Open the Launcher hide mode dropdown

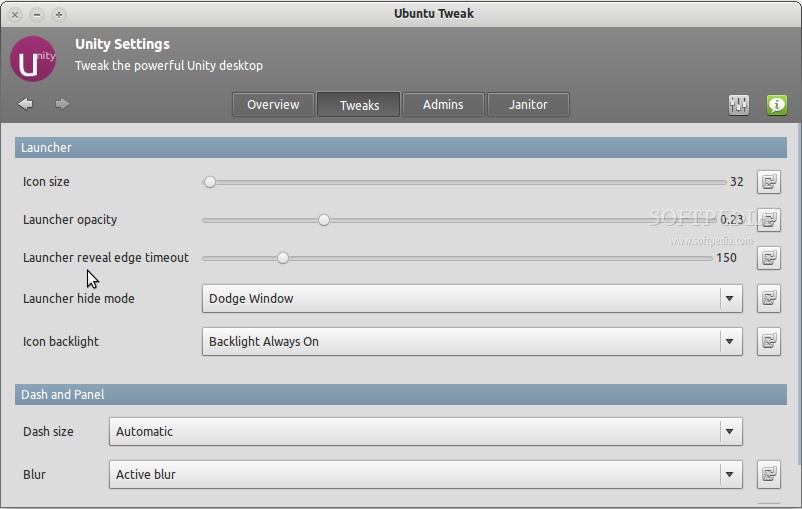472,298
